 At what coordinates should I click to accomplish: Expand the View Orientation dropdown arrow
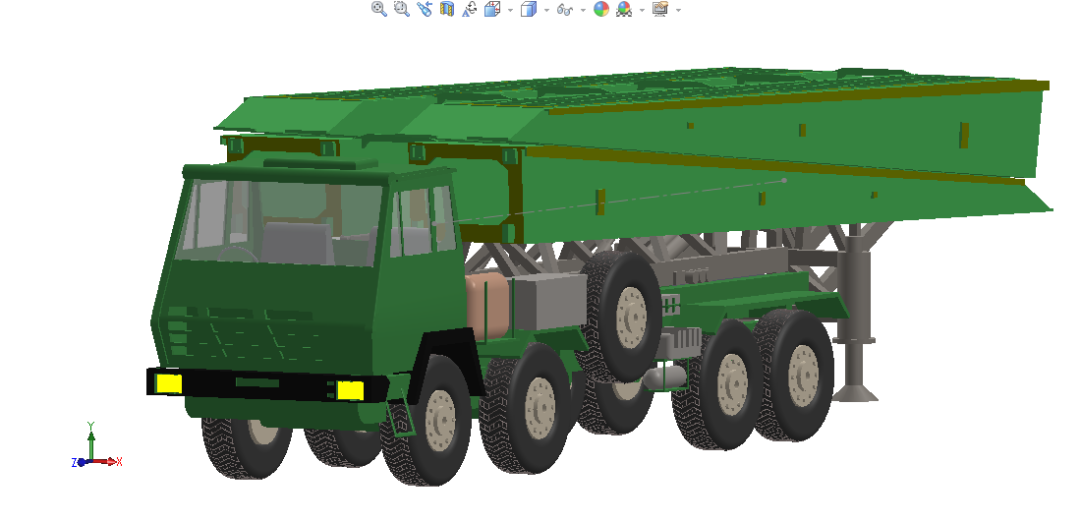pyautogui.click(x=510, y=10)
